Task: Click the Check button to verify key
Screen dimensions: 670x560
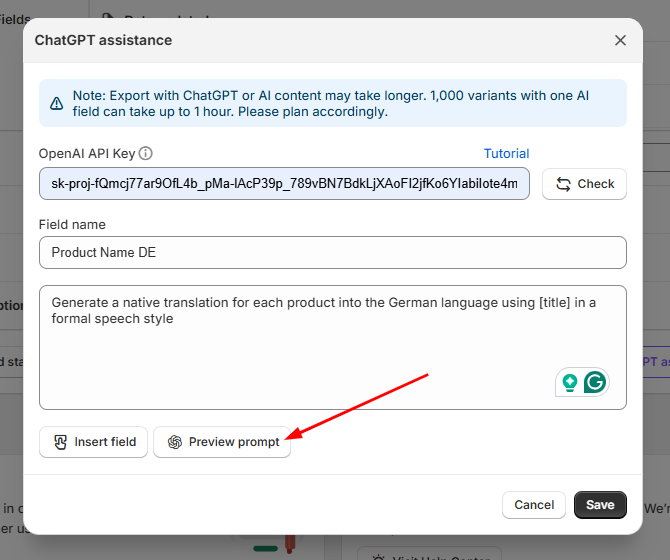Action: click(584, 184)
